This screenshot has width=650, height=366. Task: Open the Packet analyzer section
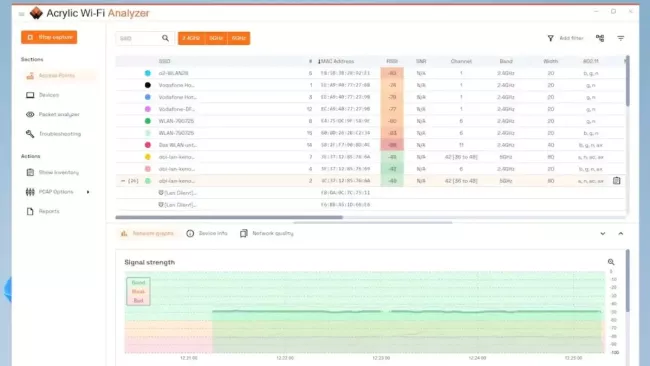58,114
